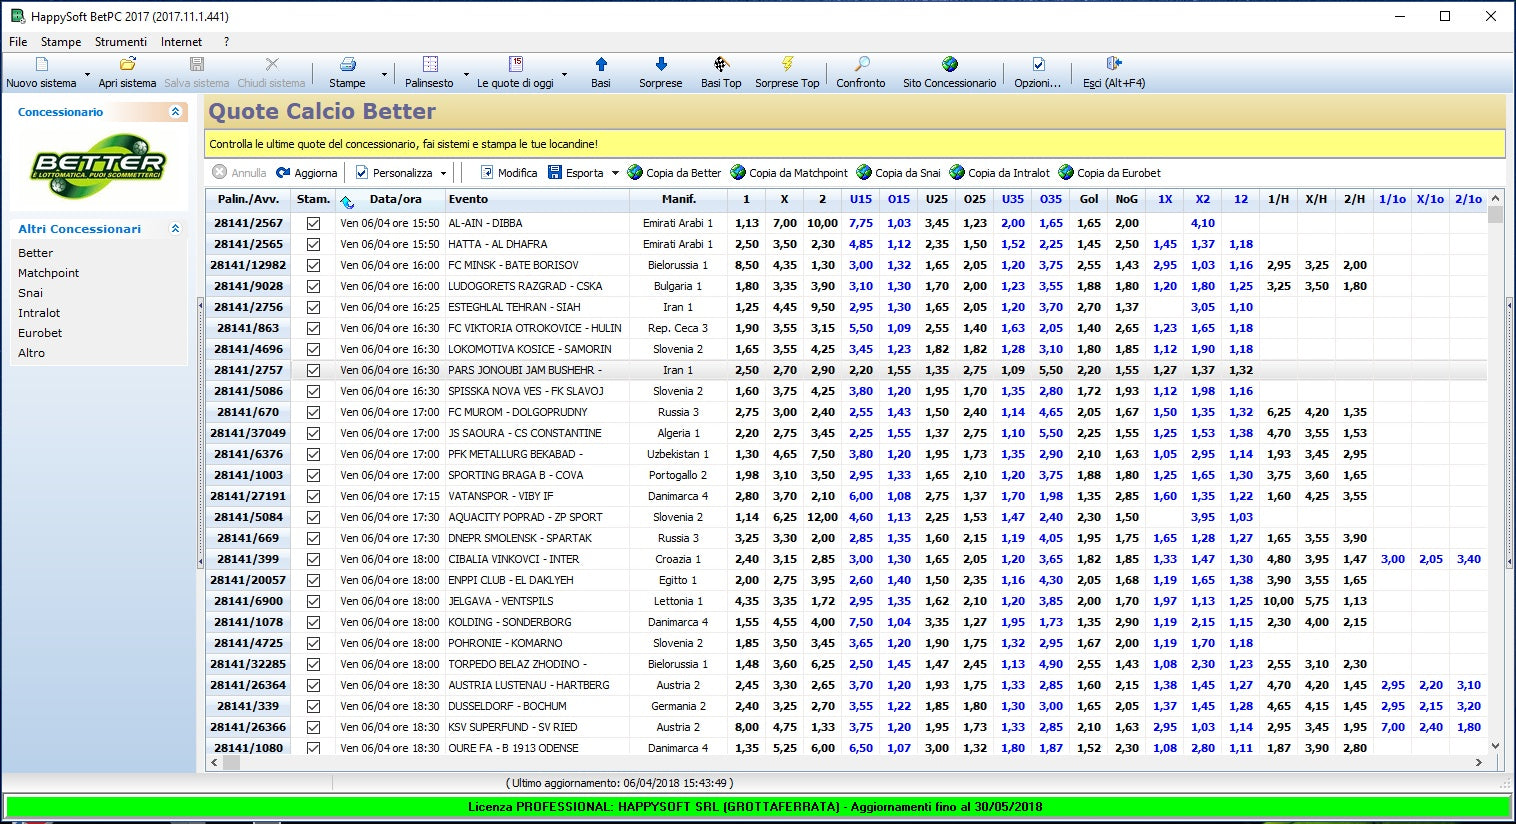The width and height of the screenshot is (1516, 824).
Task: Sort table by Evento column header
Action: point(537,200)
